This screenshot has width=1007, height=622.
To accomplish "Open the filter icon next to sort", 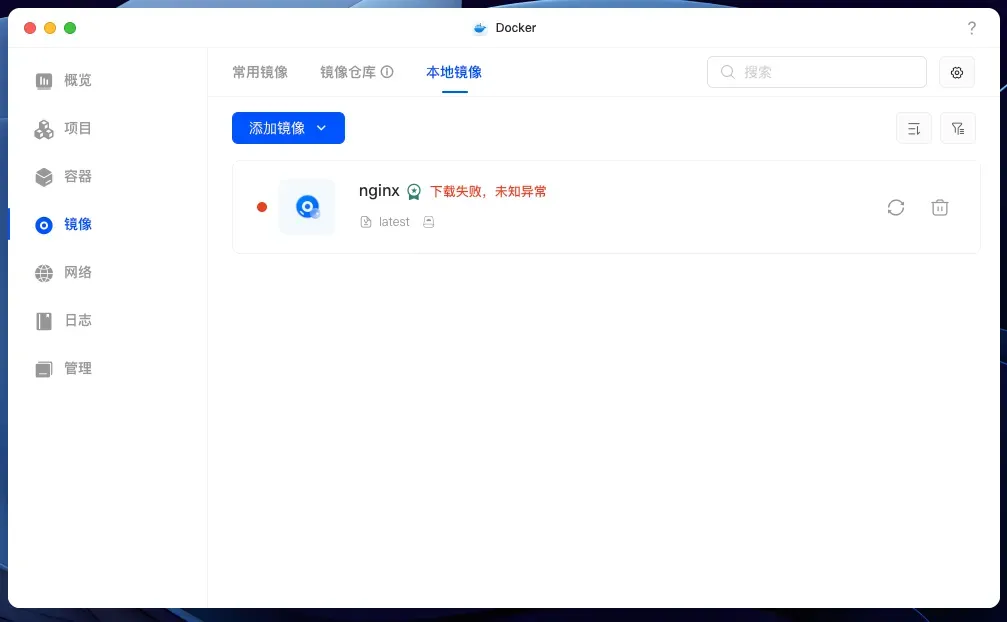I will point(958,128).
